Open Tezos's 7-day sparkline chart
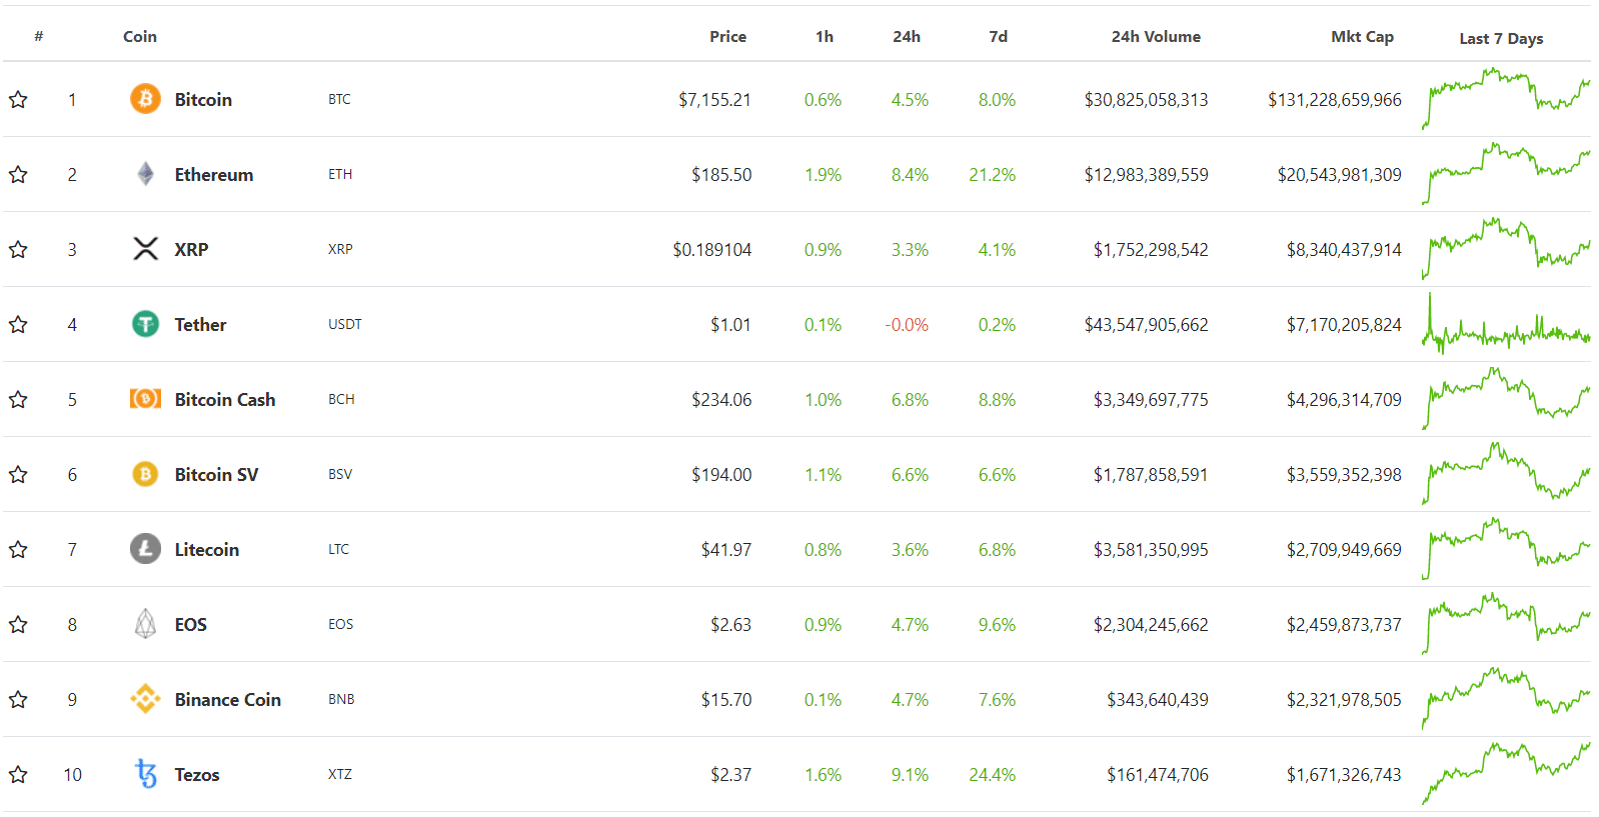The image size is (1599, 817). point(1506,774)
